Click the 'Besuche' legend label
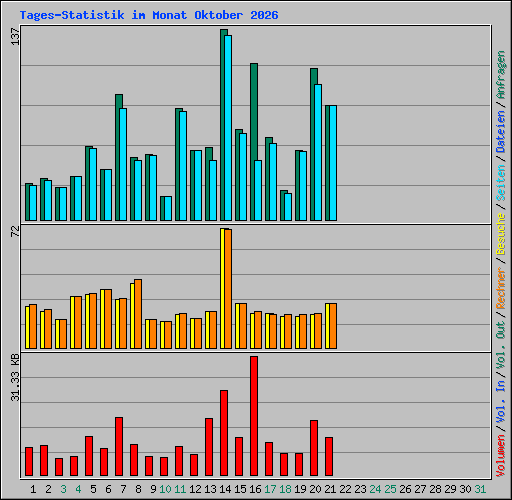This screenshot has width=512, height=500. tap(500, 234)
